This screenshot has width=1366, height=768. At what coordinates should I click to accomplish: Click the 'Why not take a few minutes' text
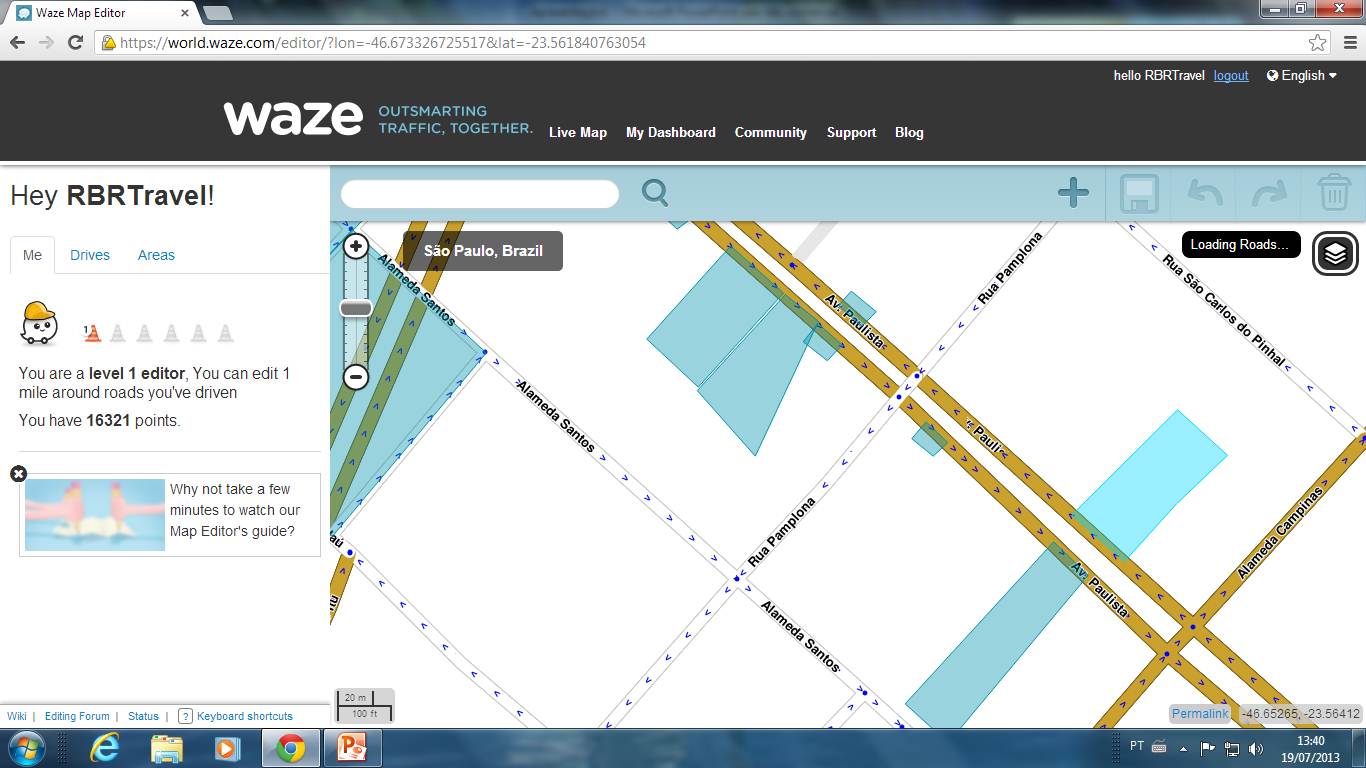tap(234, 510)
